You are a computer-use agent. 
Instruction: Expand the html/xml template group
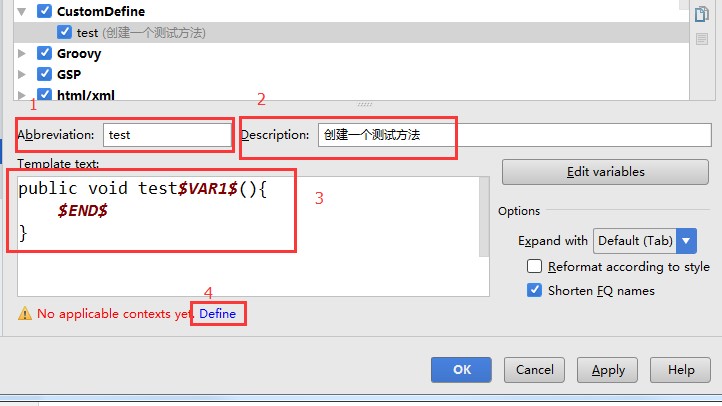point(22,96)
